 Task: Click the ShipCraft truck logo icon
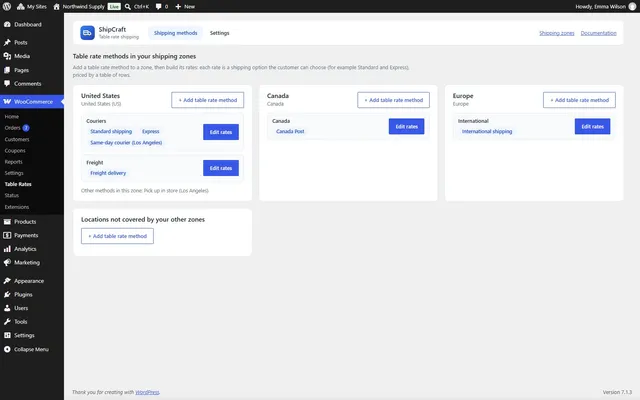point(87,33)
